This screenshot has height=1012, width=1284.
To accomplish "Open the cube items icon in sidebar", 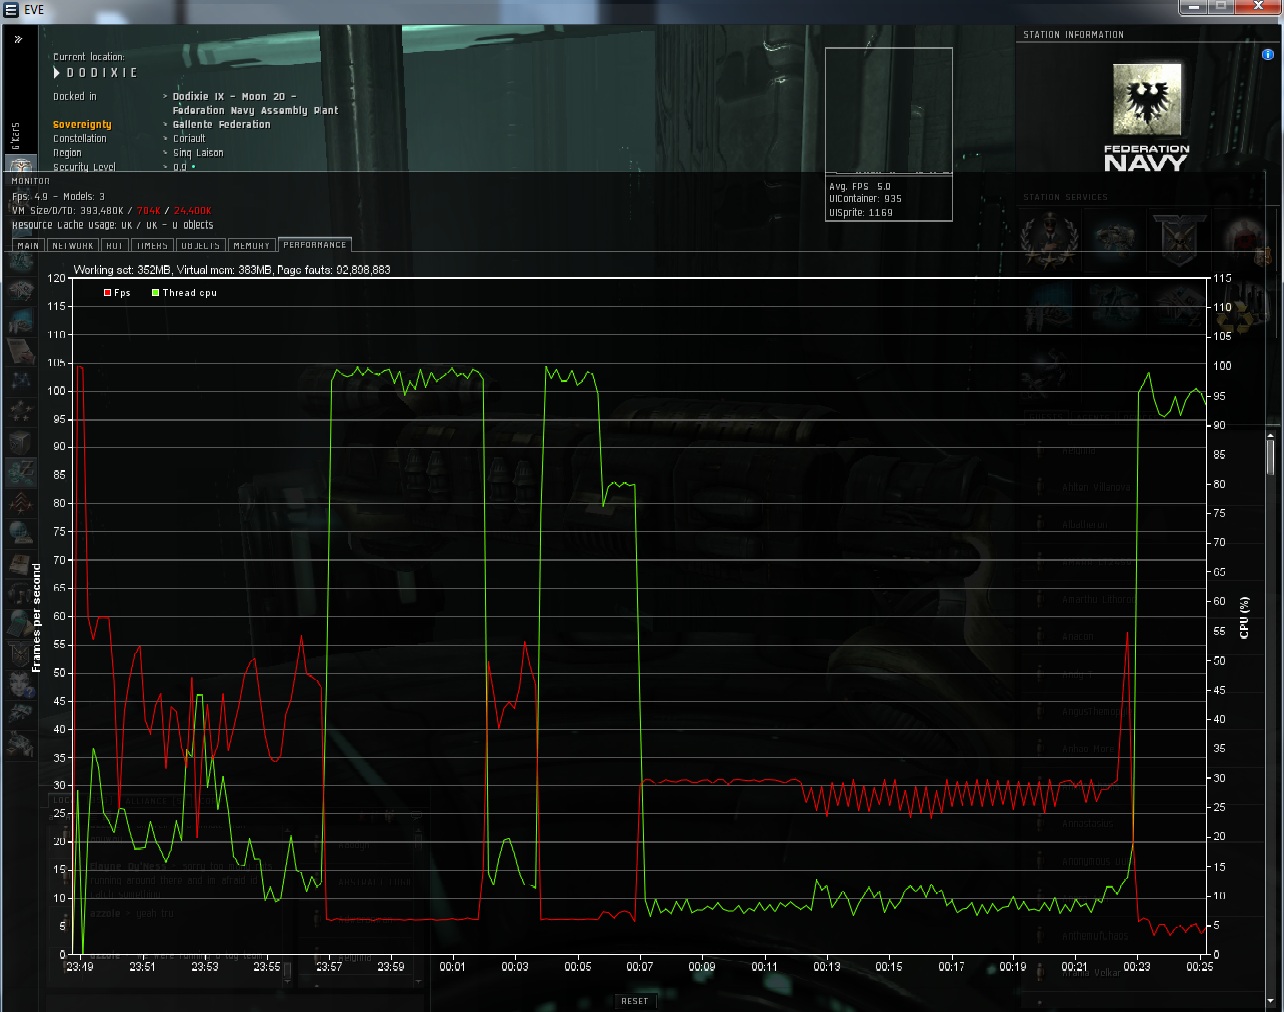I will pyautogui.click(x=20, y=440).
